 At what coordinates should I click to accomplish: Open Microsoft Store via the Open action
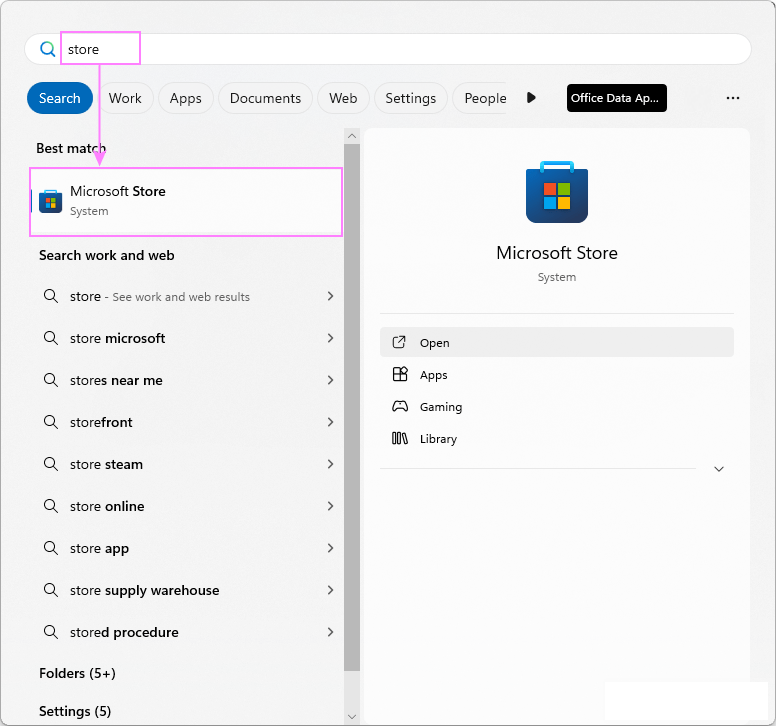point(557,342)
